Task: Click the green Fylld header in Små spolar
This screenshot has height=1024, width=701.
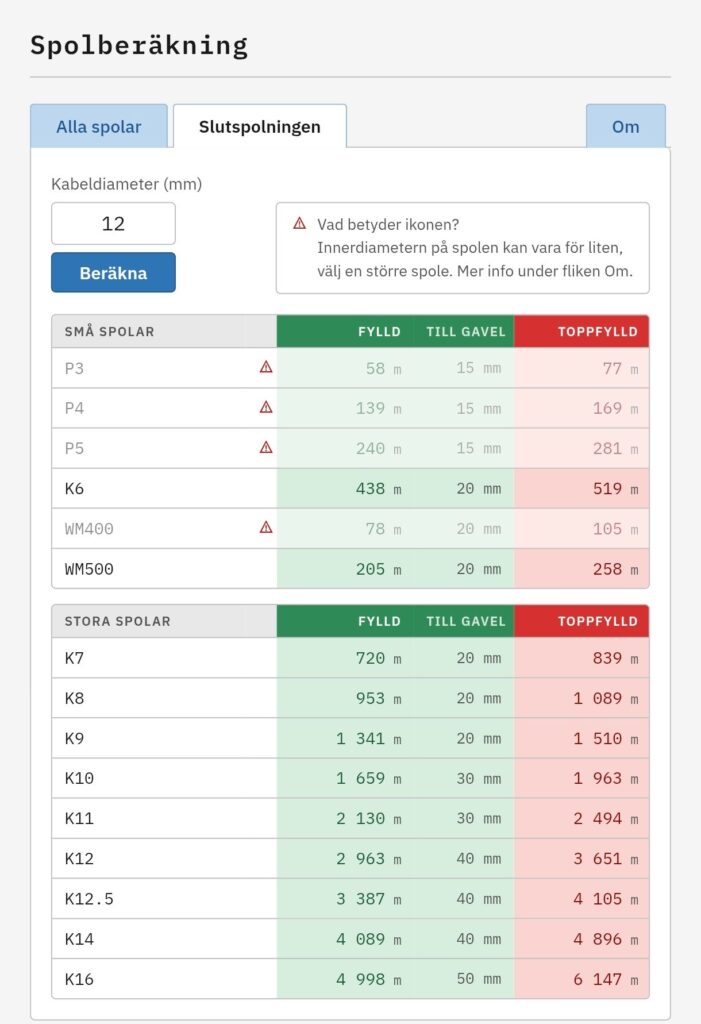Action: pos(379,331)
